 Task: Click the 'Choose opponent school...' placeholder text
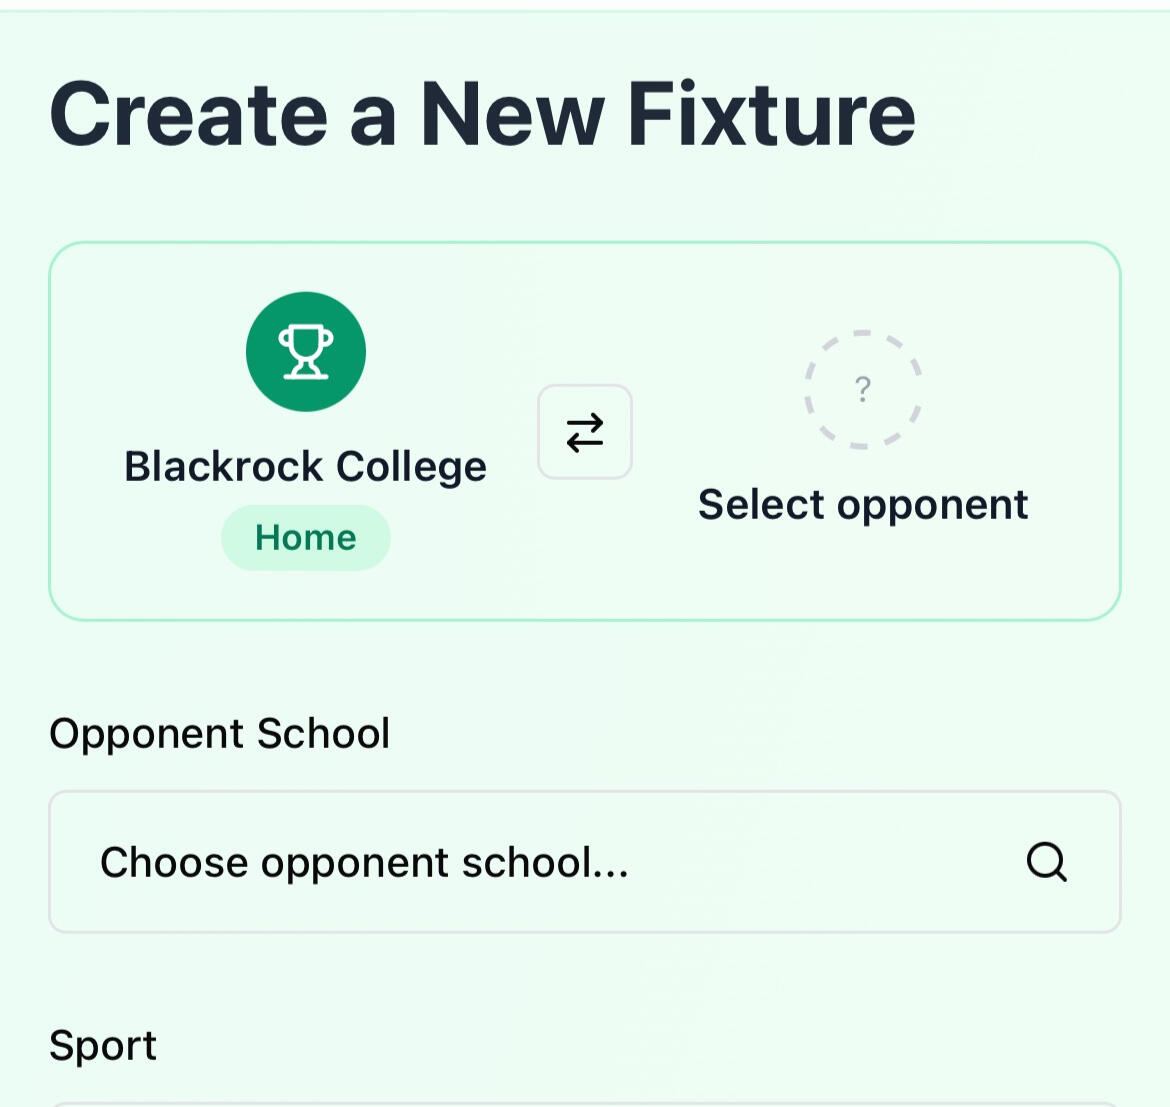364,862
